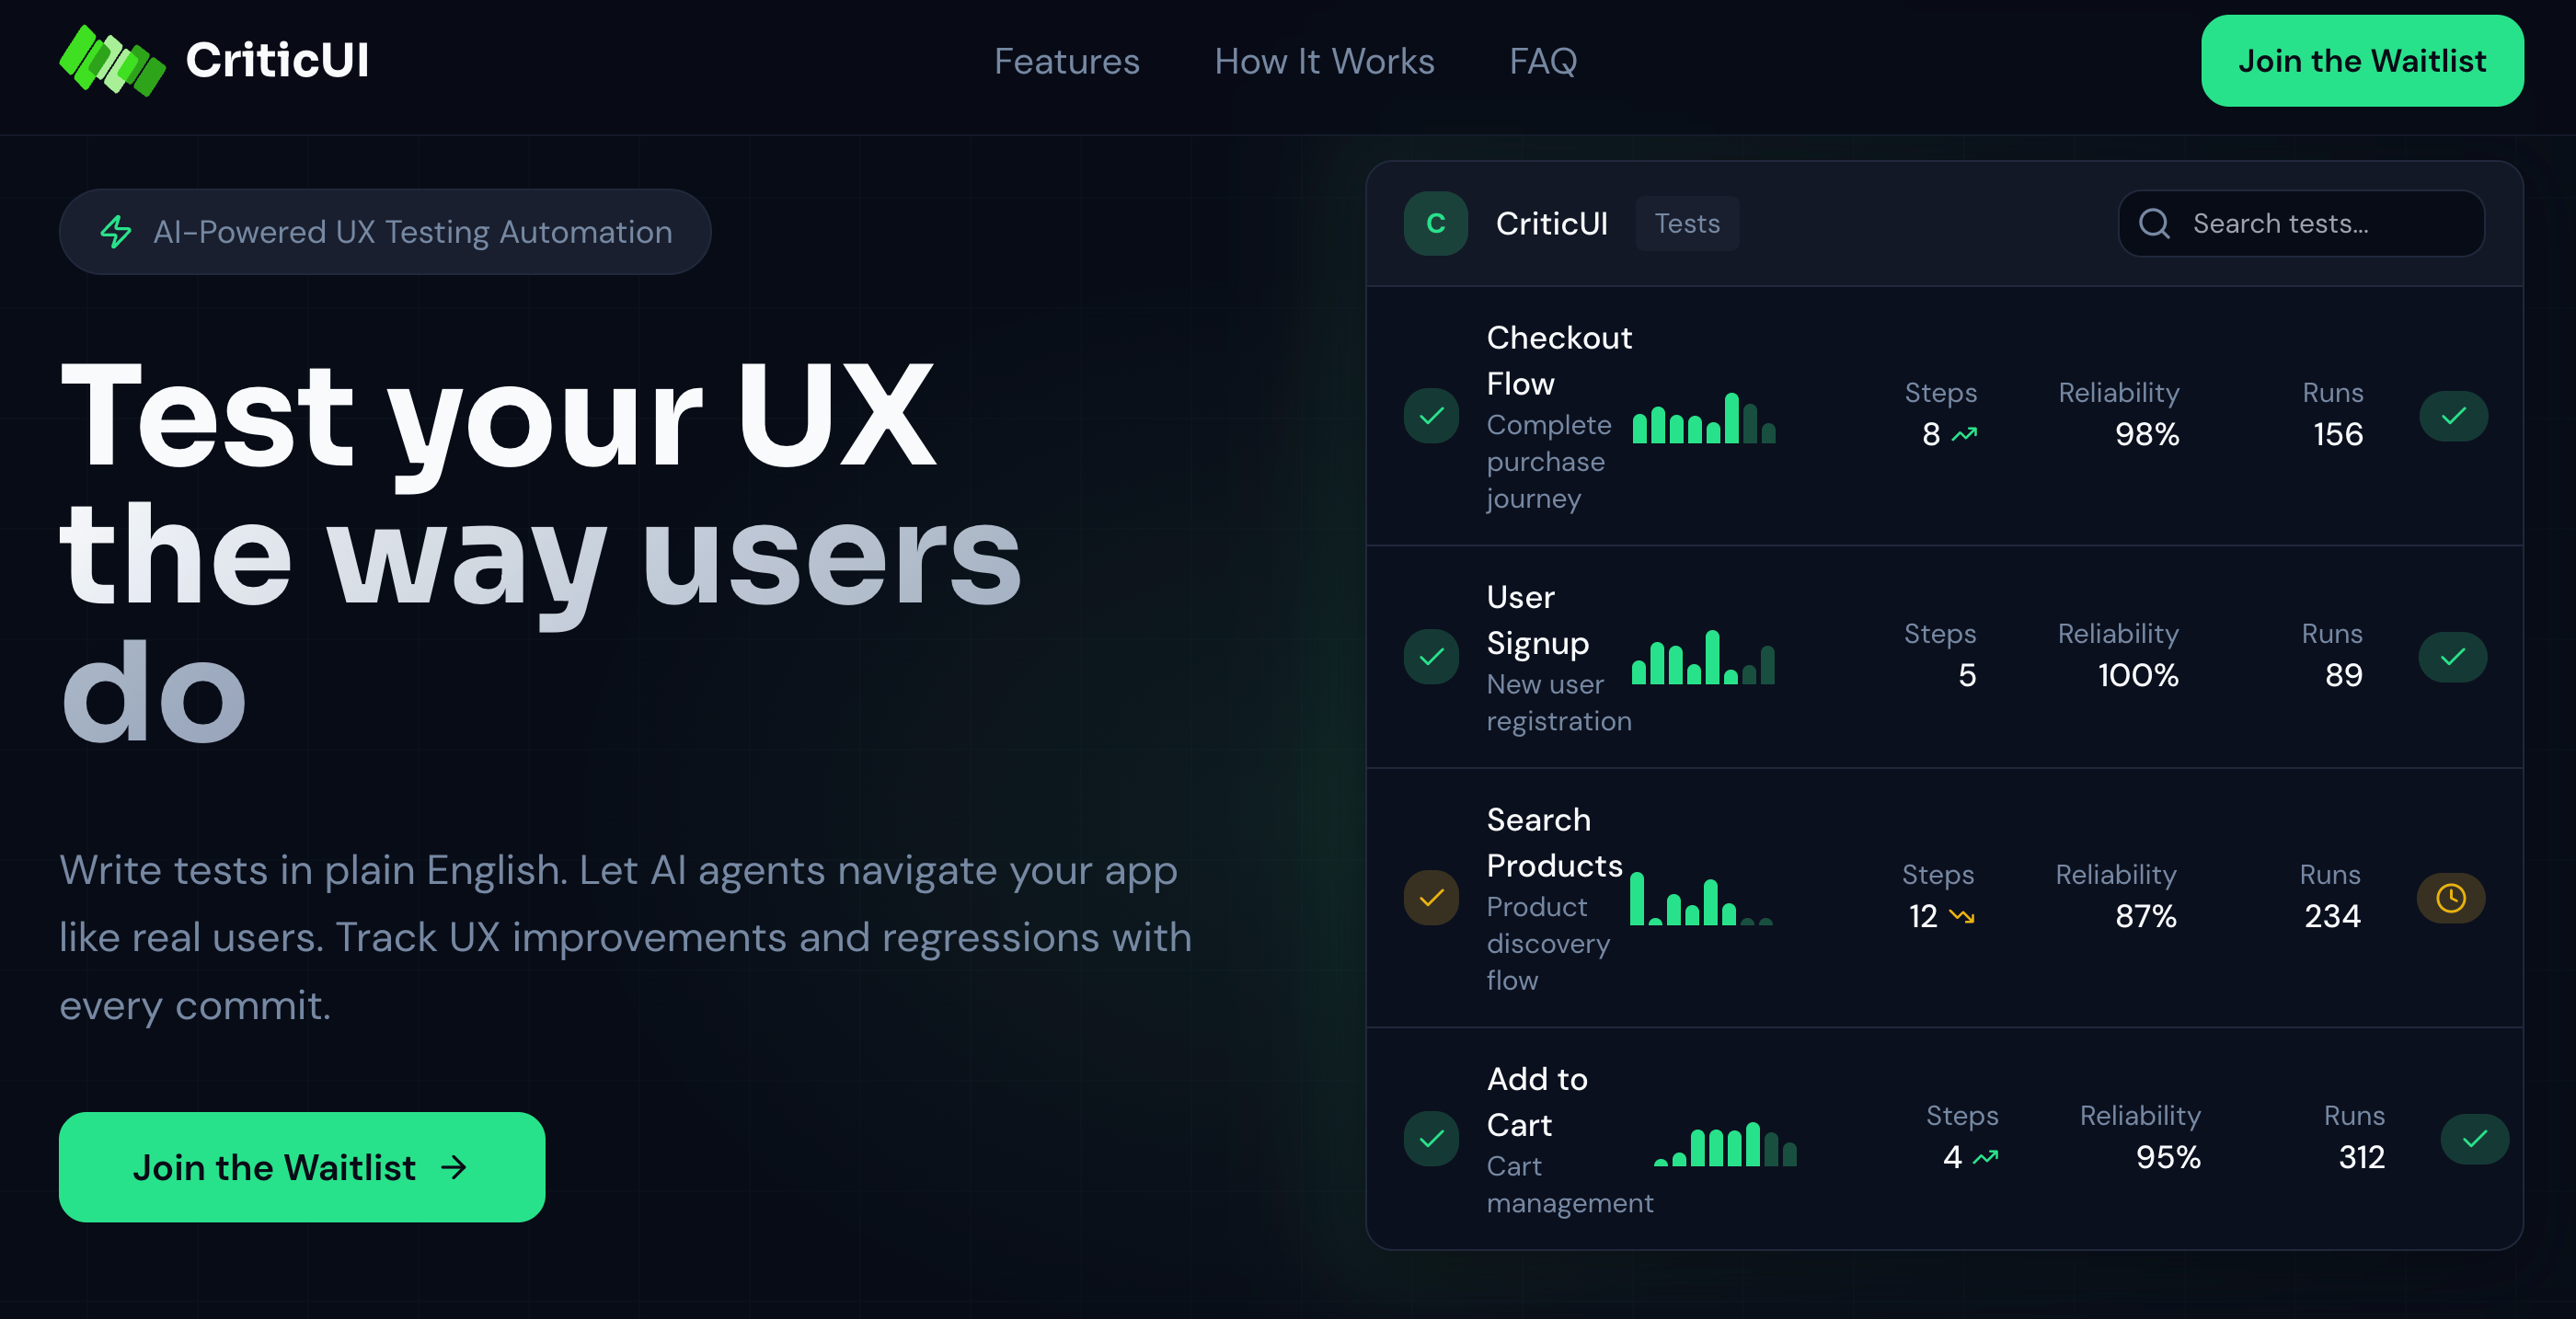Image resolution: width=2576 pixels, height=1319 pixels.
Task: Open the Features nav link
Action: [x=1066, y=61]
